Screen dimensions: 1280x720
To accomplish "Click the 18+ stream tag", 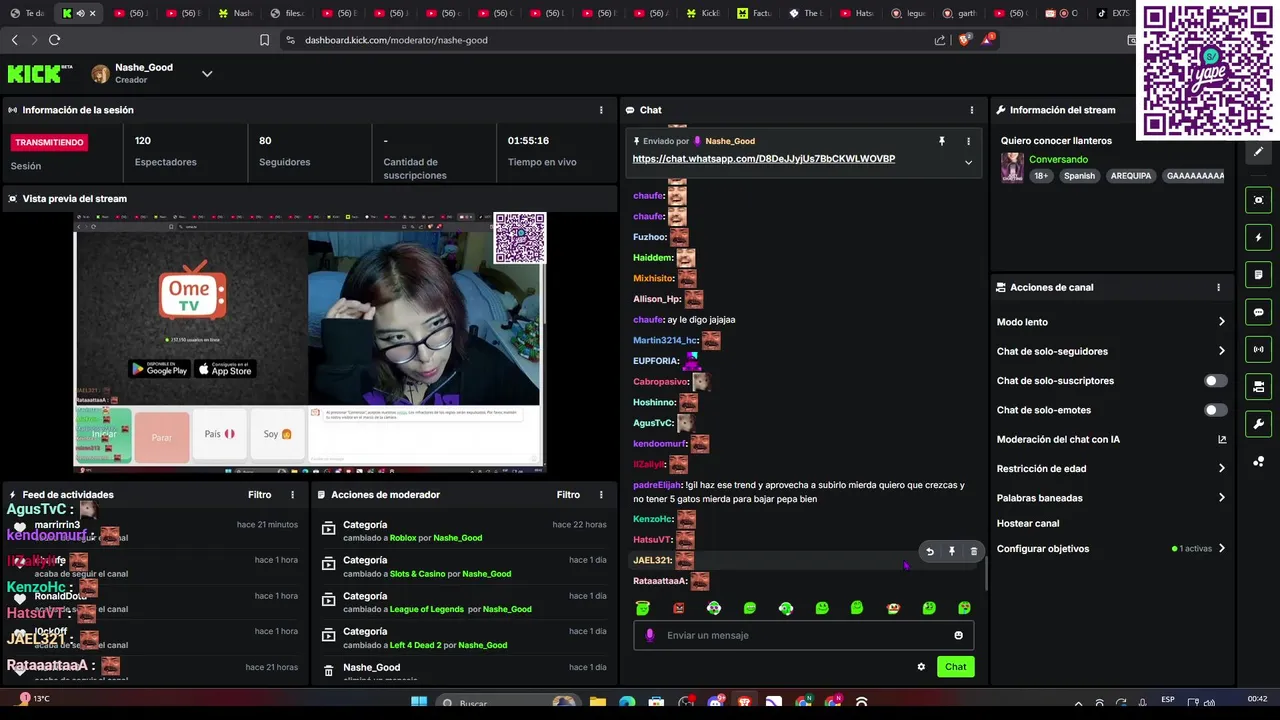I will pyautogui.click(x=1041, y=176).
